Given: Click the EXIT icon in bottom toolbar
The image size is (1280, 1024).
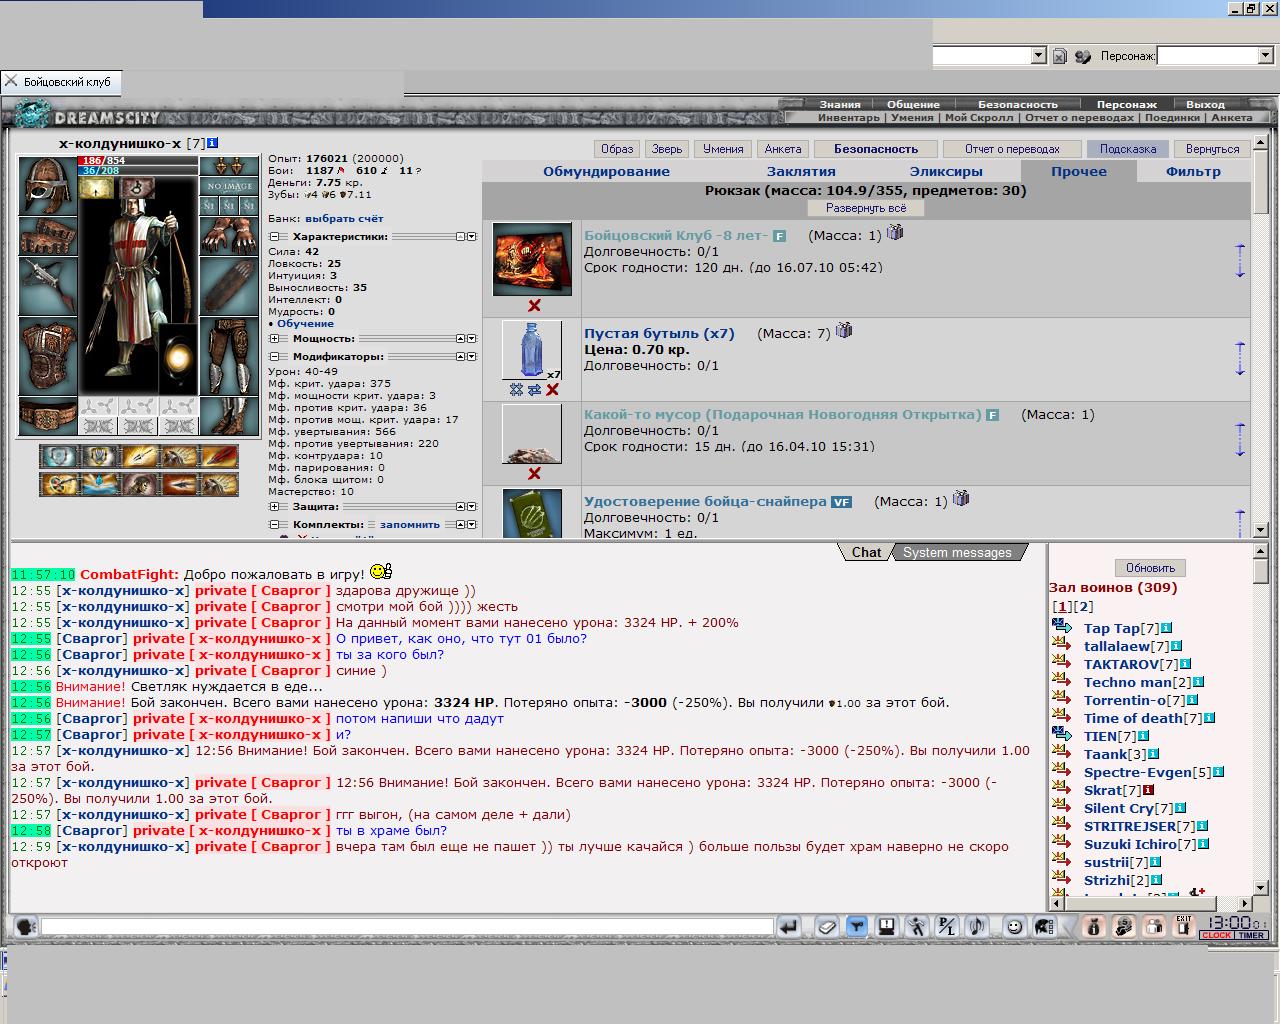Looking at the screenshot, I should coord(1184,927).
